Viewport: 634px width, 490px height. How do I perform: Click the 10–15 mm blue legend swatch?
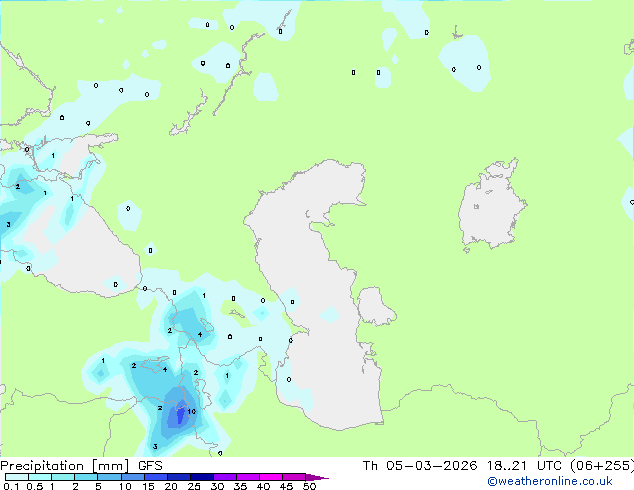[133, 477]
